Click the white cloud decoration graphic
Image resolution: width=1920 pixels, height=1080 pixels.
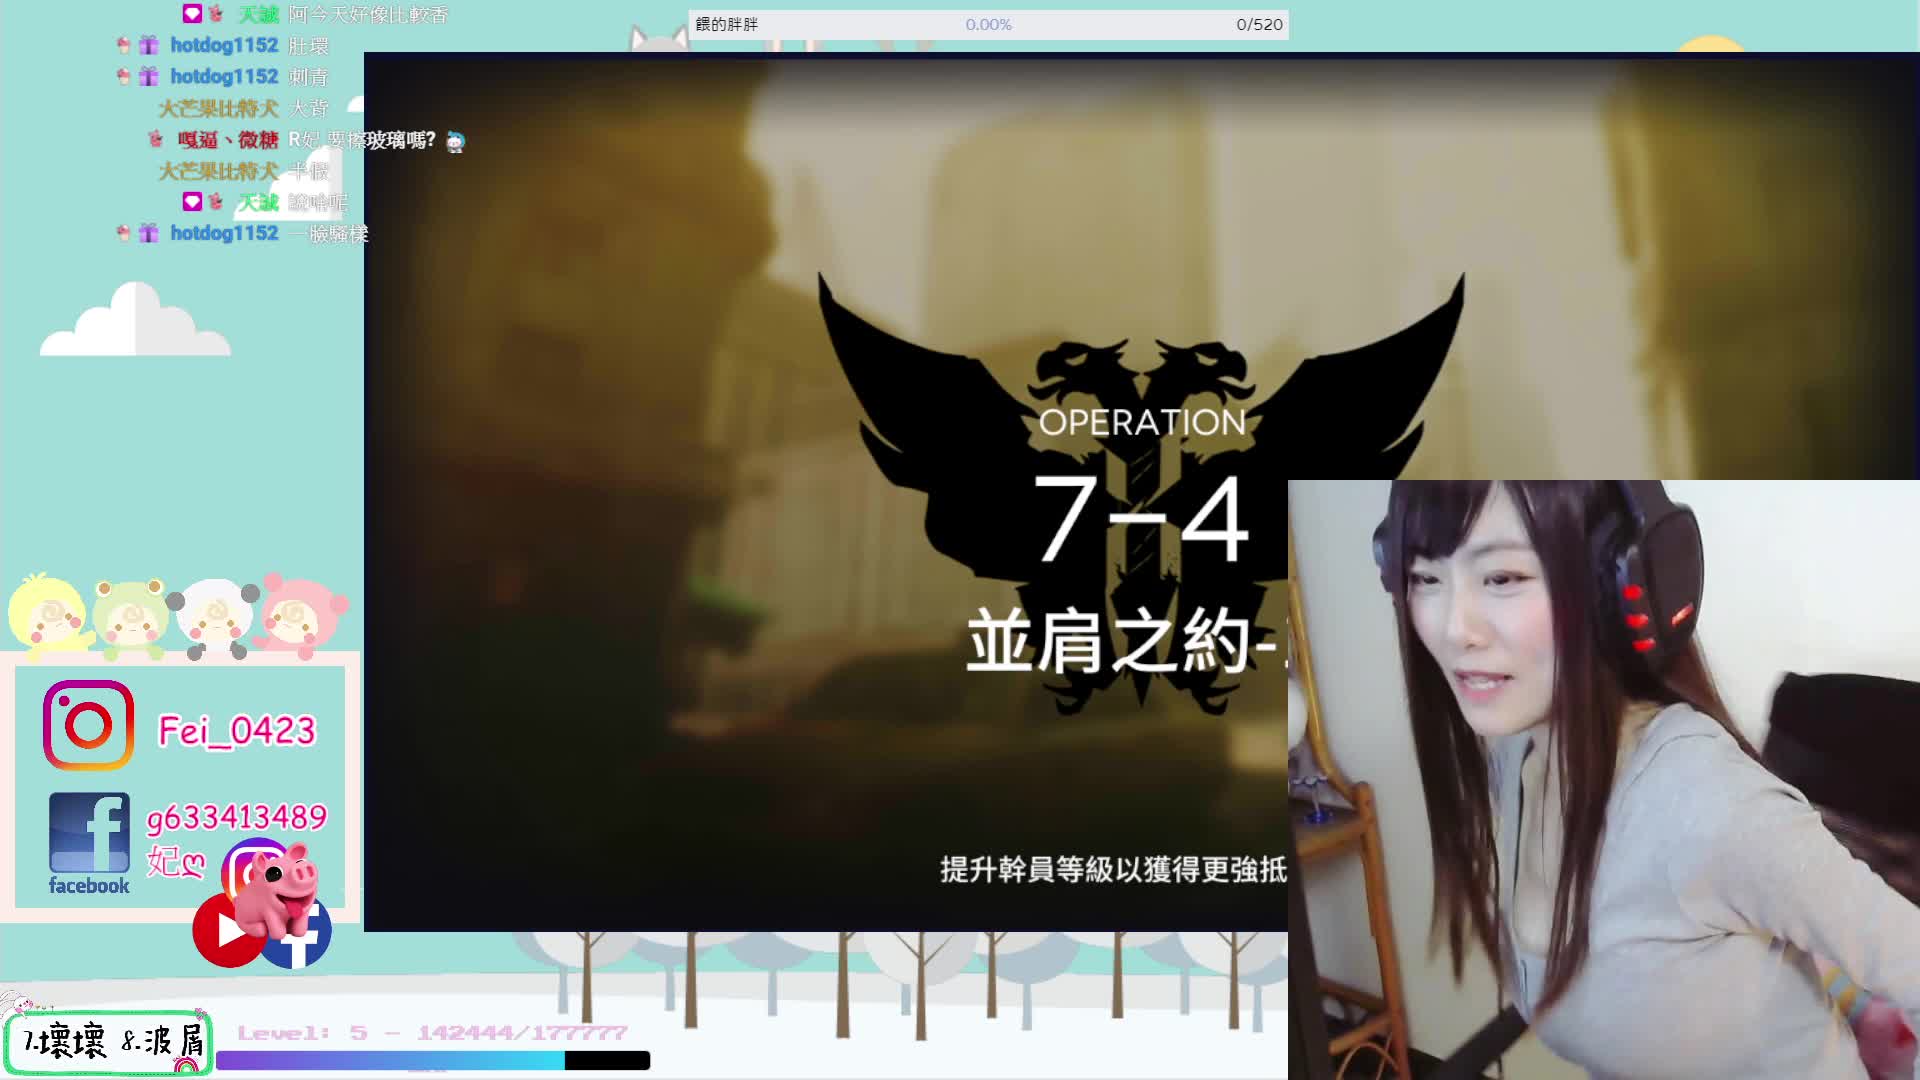pos(135,320)
